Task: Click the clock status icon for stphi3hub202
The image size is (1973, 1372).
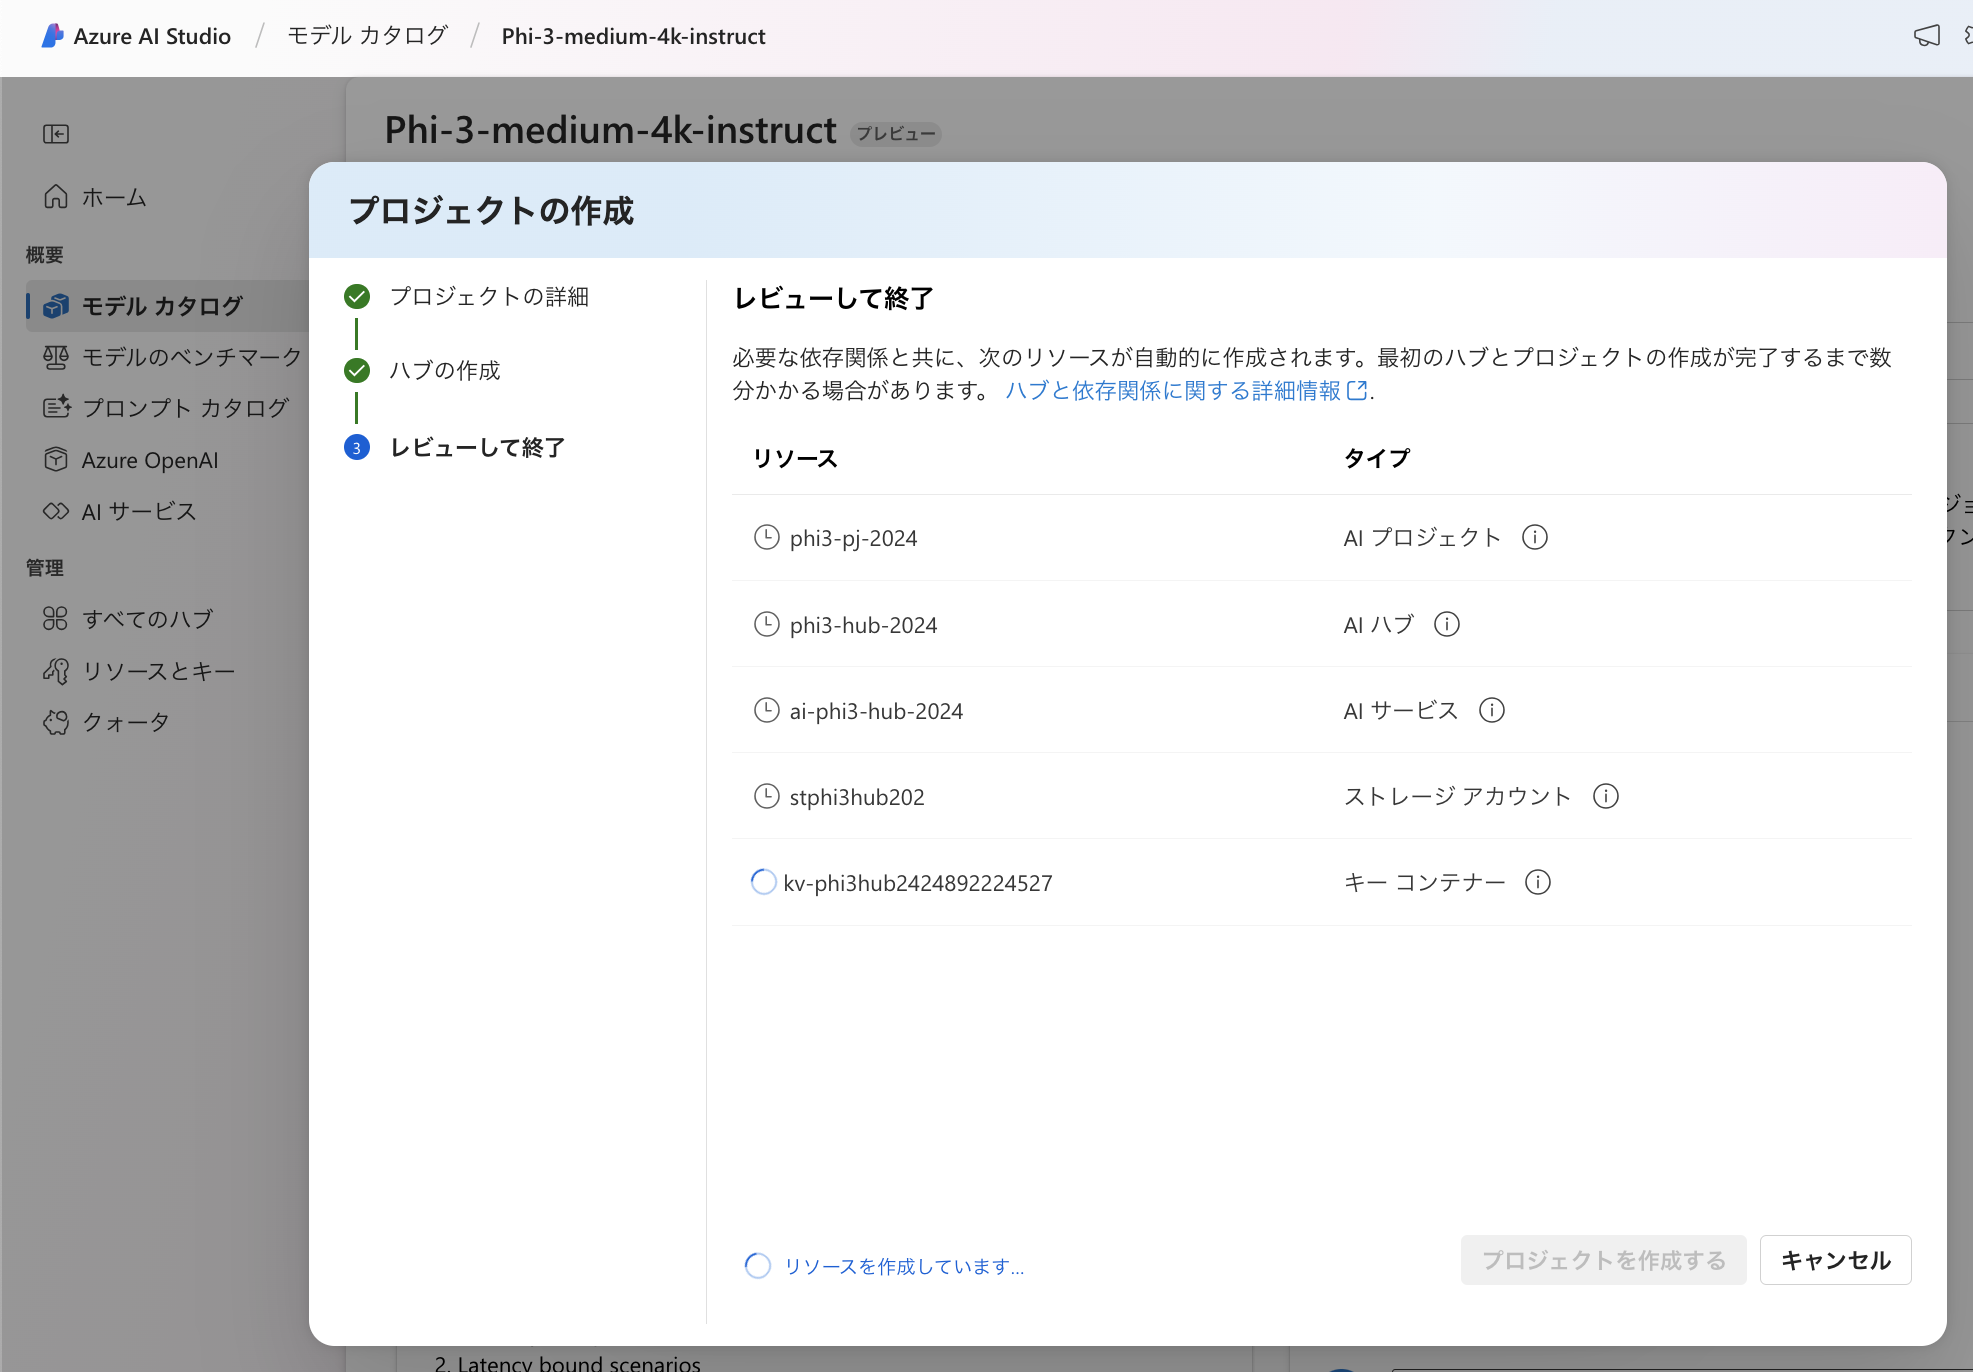Action: (x=766, y=797)
